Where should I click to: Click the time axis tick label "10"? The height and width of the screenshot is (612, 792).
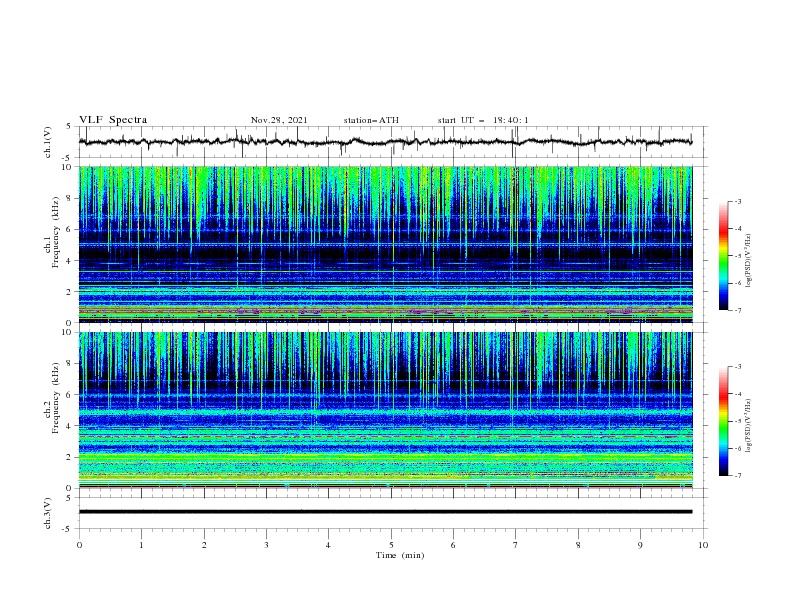tap(703, 545)
